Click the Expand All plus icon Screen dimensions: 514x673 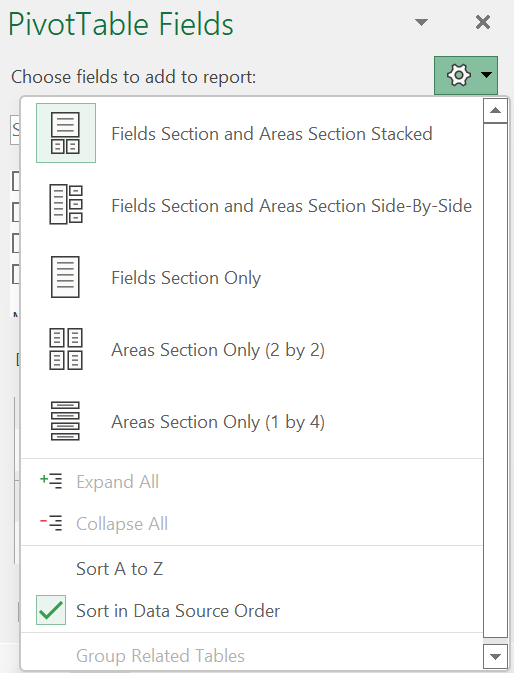click(x=51, y=481)
